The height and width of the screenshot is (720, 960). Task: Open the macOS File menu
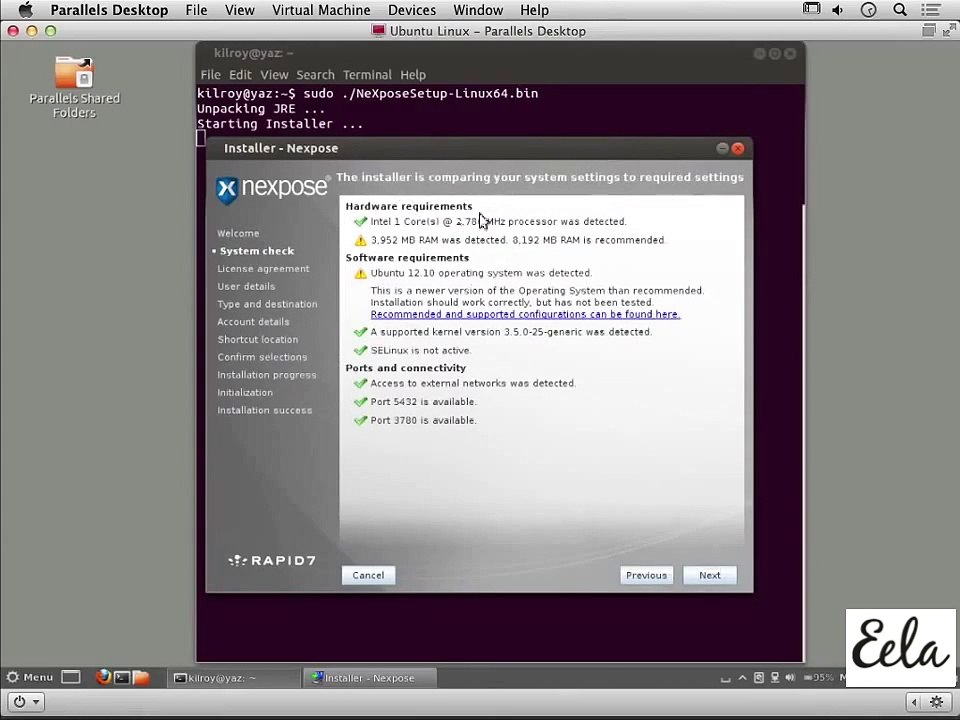coord(196,10)
